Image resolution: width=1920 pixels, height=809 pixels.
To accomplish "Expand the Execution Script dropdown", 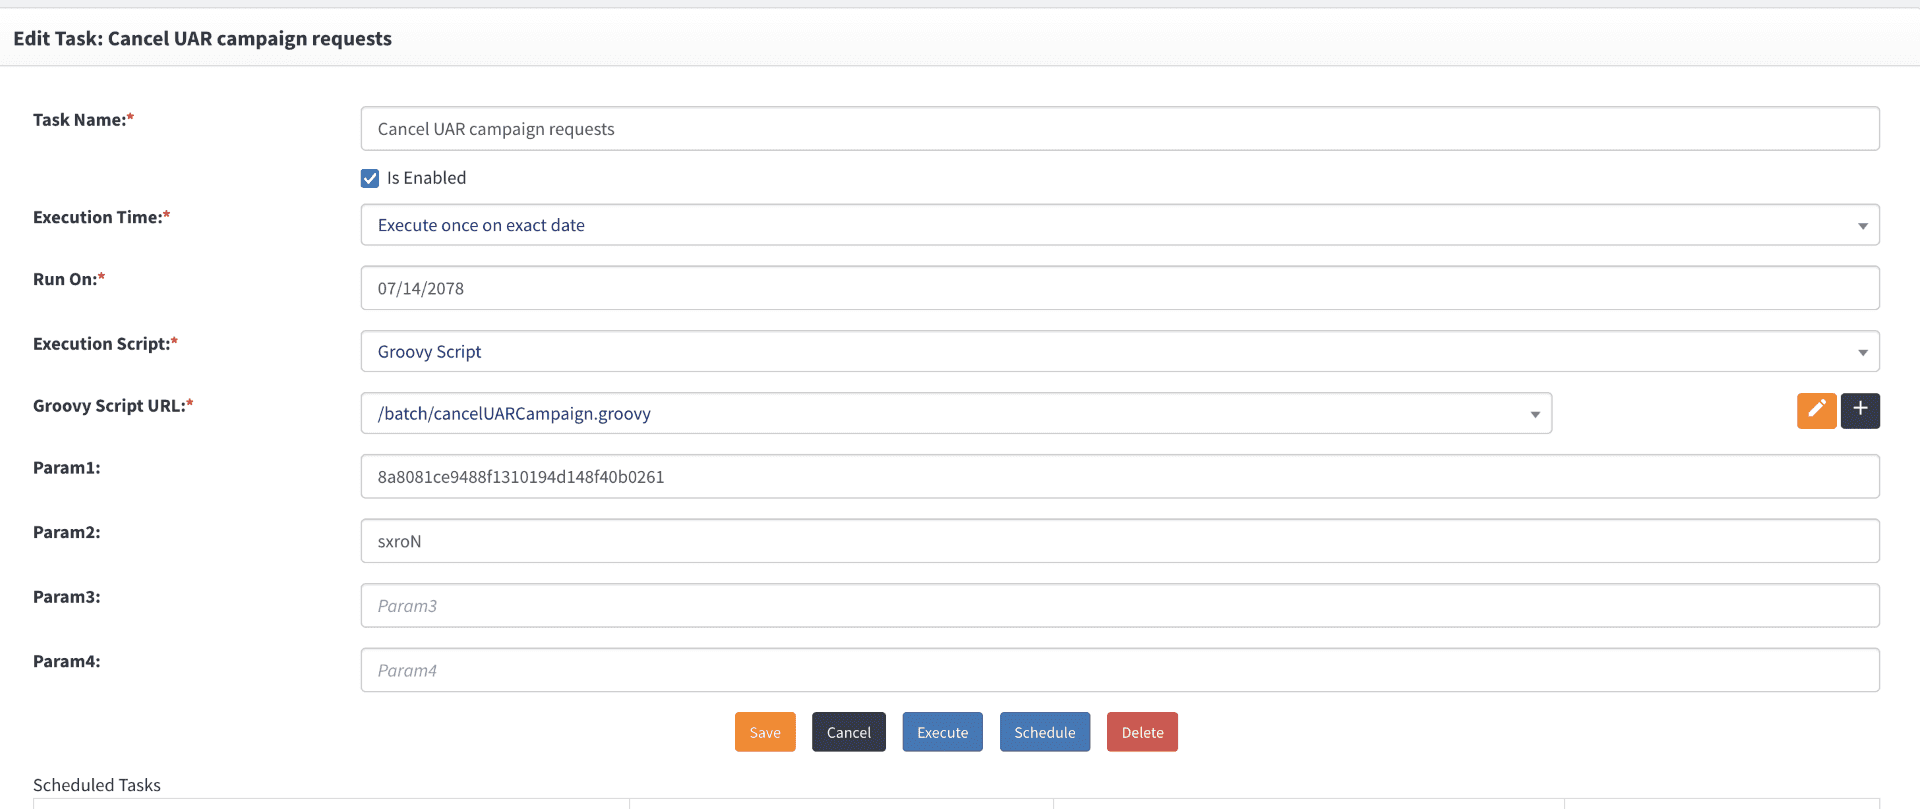I will coord(1120,351).
